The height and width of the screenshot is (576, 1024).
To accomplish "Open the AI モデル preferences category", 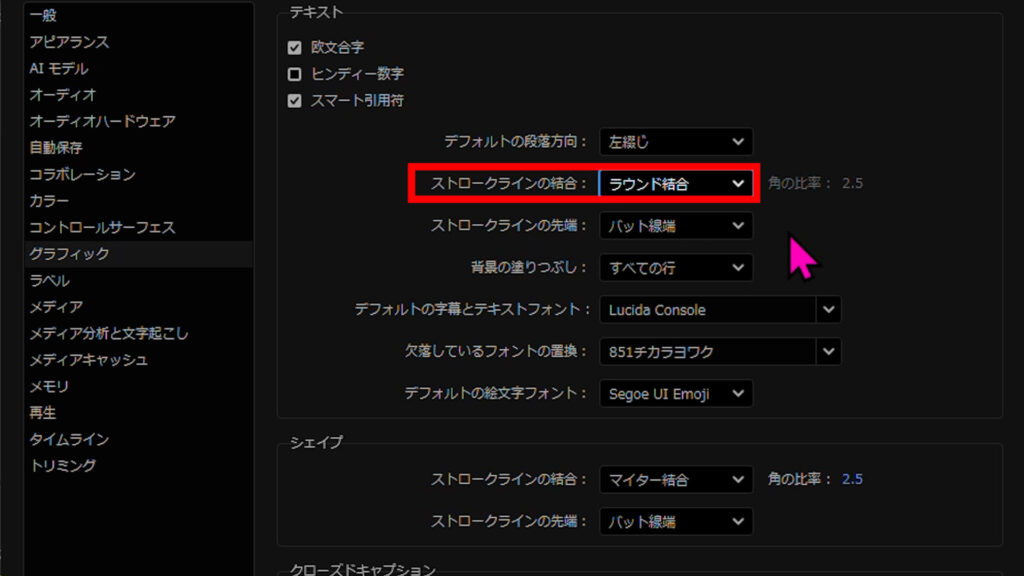I will tap(58, 68).
